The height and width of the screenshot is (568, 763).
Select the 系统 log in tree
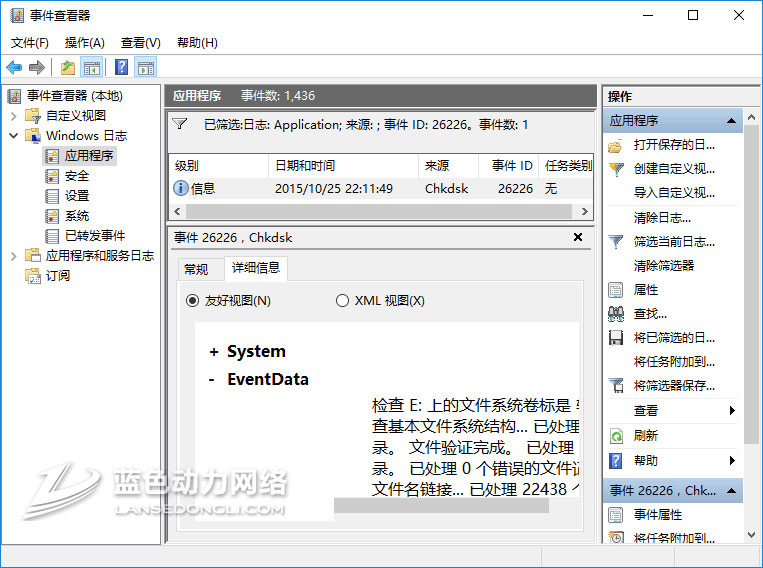pyautogui.click(x=76, y=215)
